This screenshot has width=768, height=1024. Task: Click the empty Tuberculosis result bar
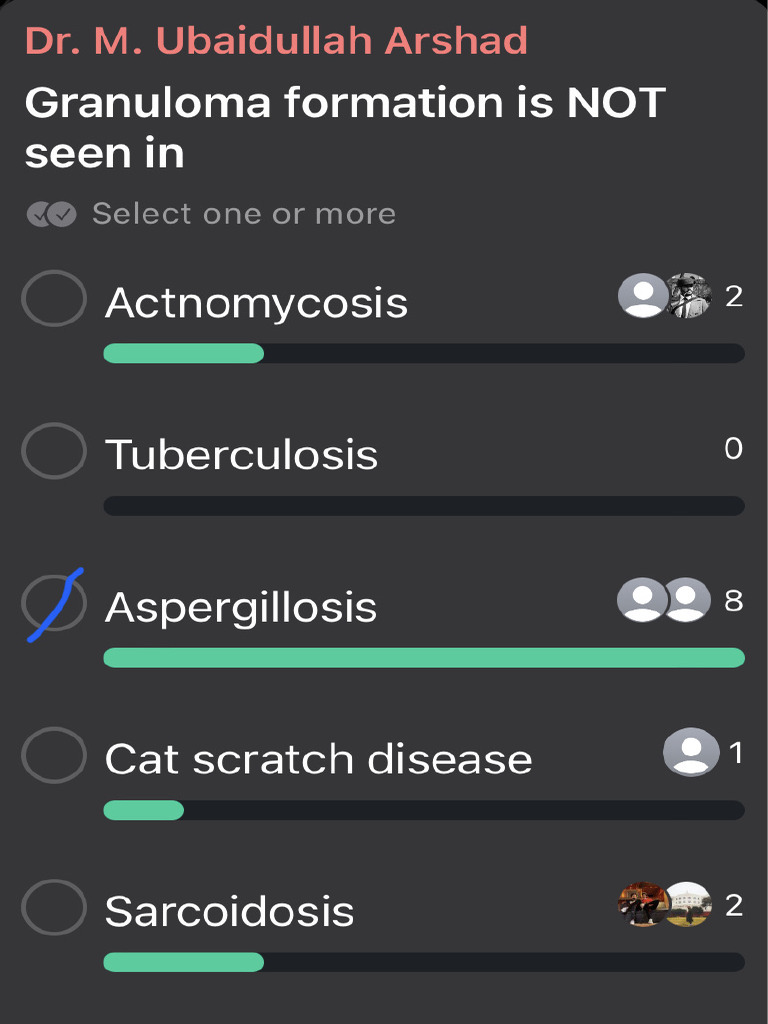(424, 506)
